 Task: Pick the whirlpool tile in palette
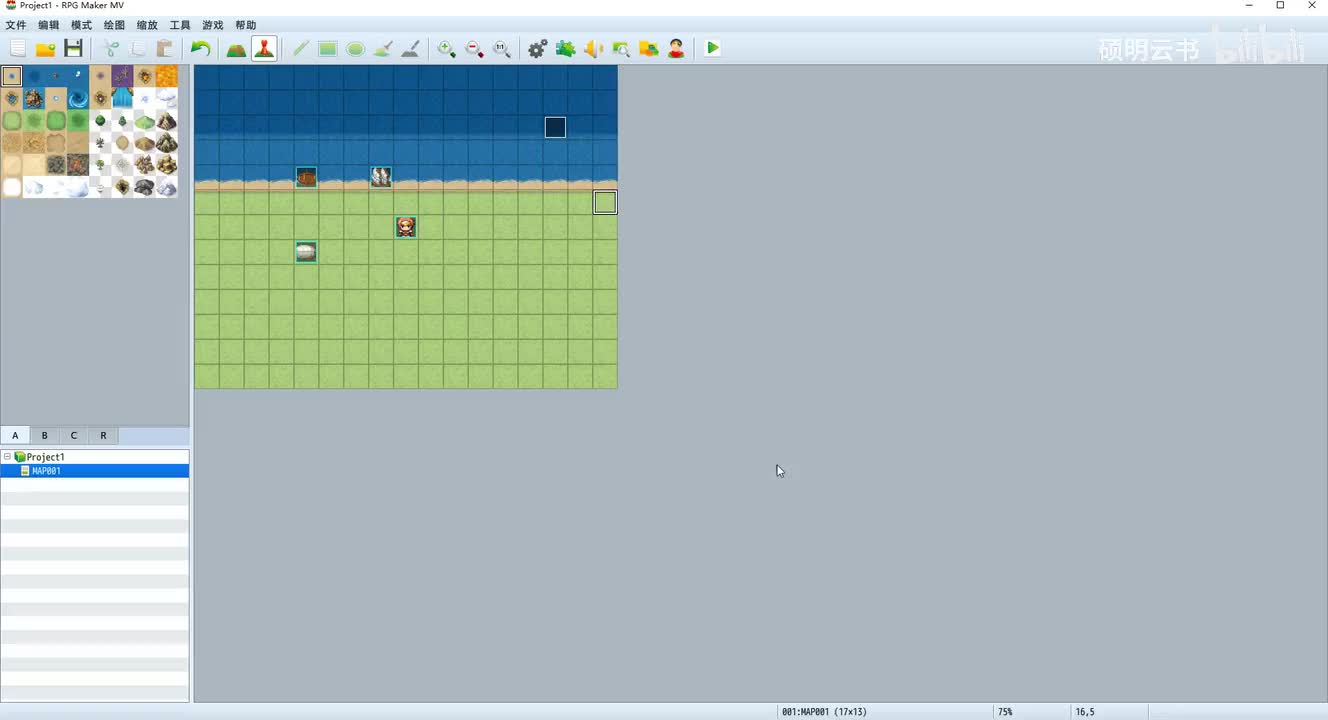(78, 98)
